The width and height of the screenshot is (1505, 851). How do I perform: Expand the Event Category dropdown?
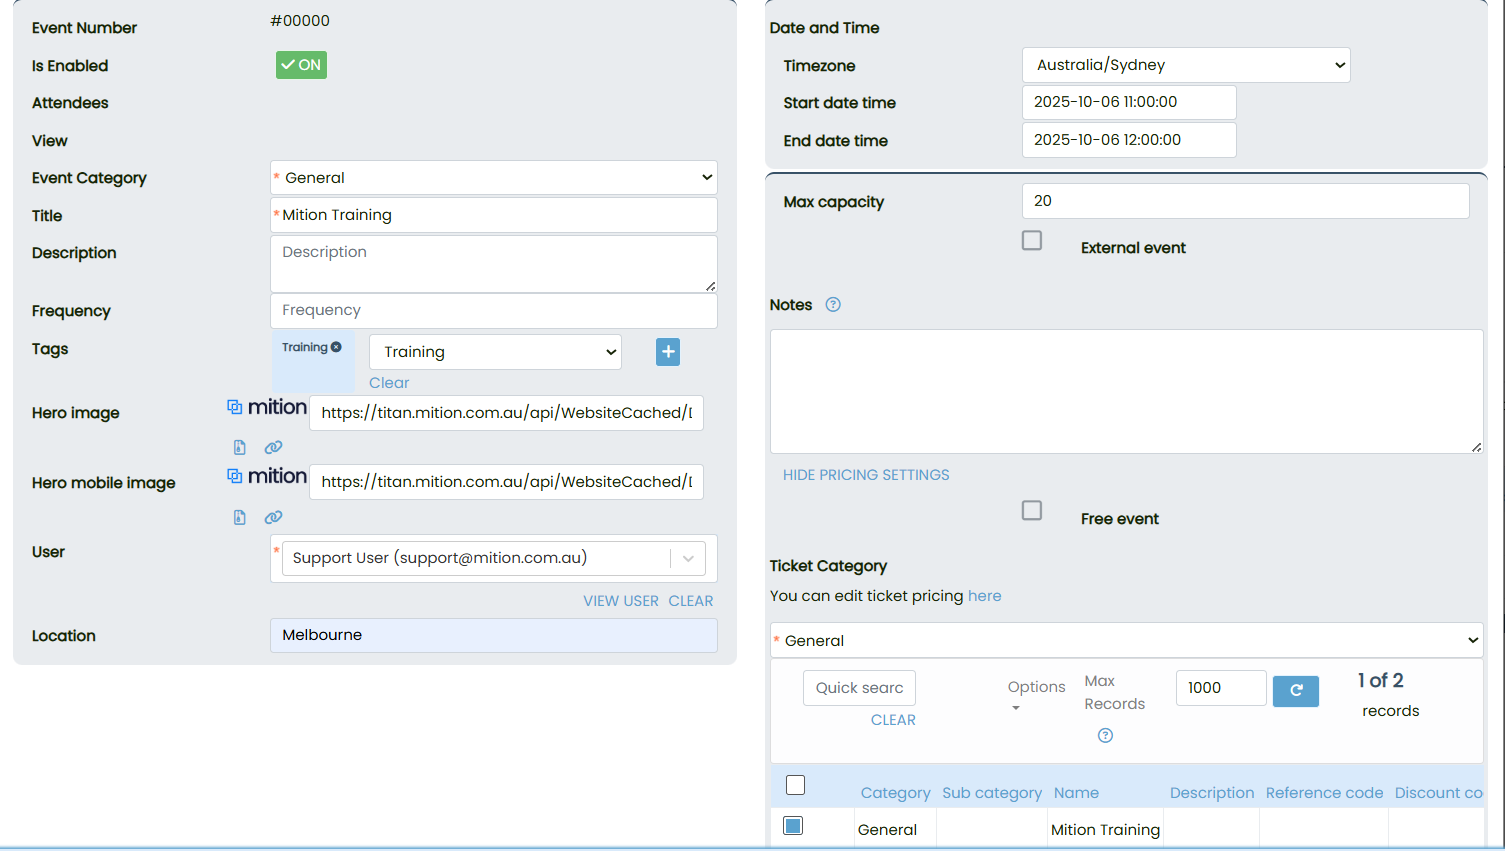pos(494,178)
